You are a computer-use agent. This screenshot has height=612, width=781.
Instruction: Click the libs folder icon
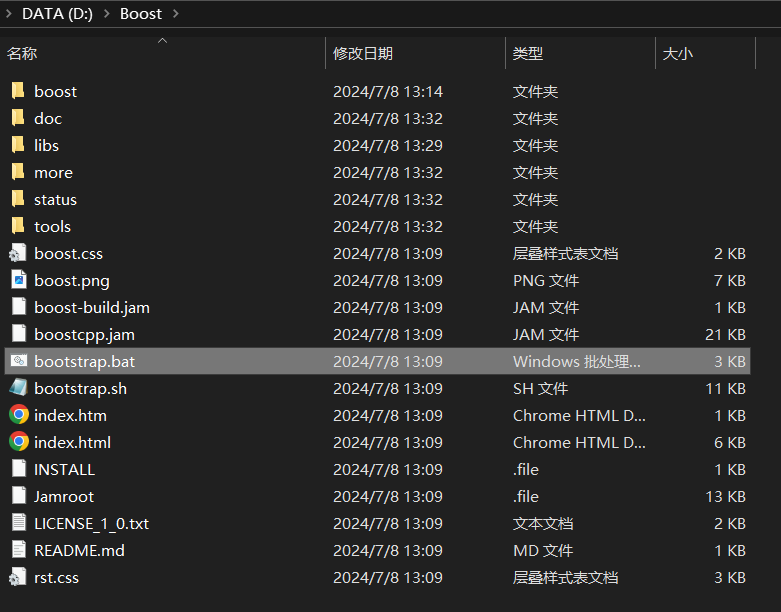18,145
